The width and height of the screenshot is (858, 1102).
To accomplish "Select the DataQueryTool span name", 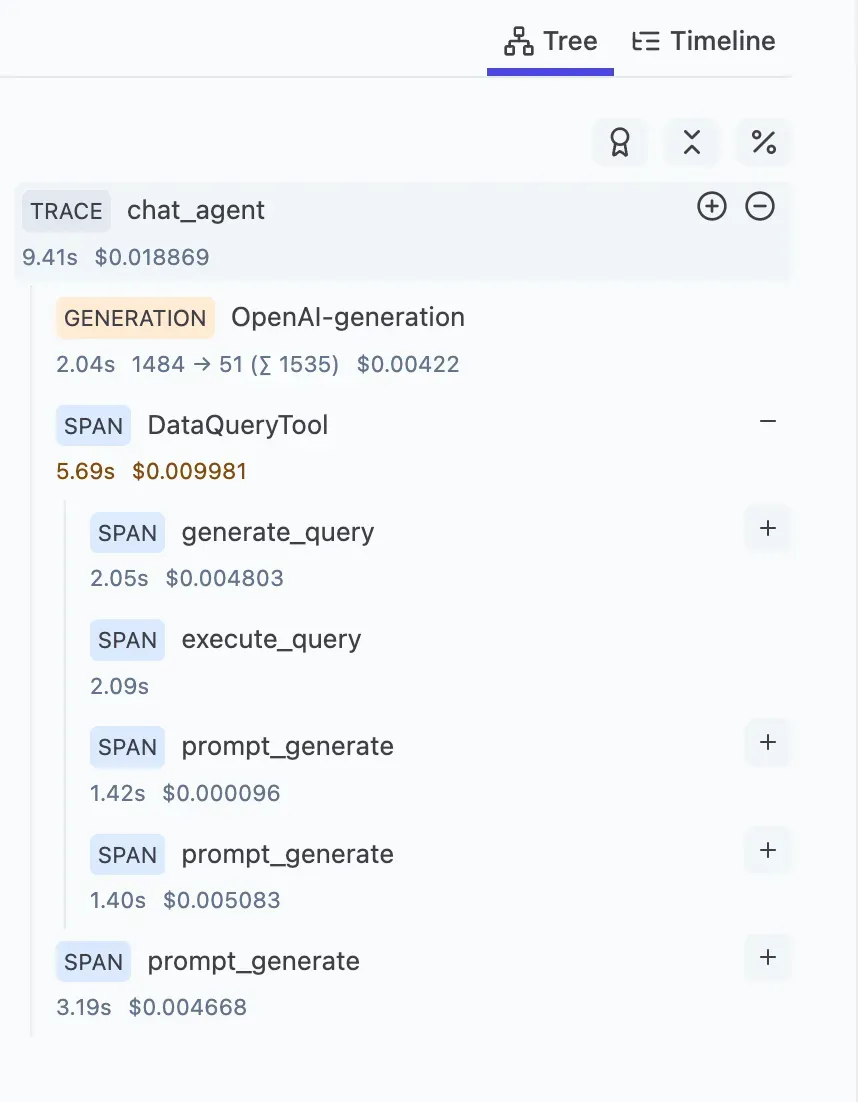I will (x=238, y=425).
